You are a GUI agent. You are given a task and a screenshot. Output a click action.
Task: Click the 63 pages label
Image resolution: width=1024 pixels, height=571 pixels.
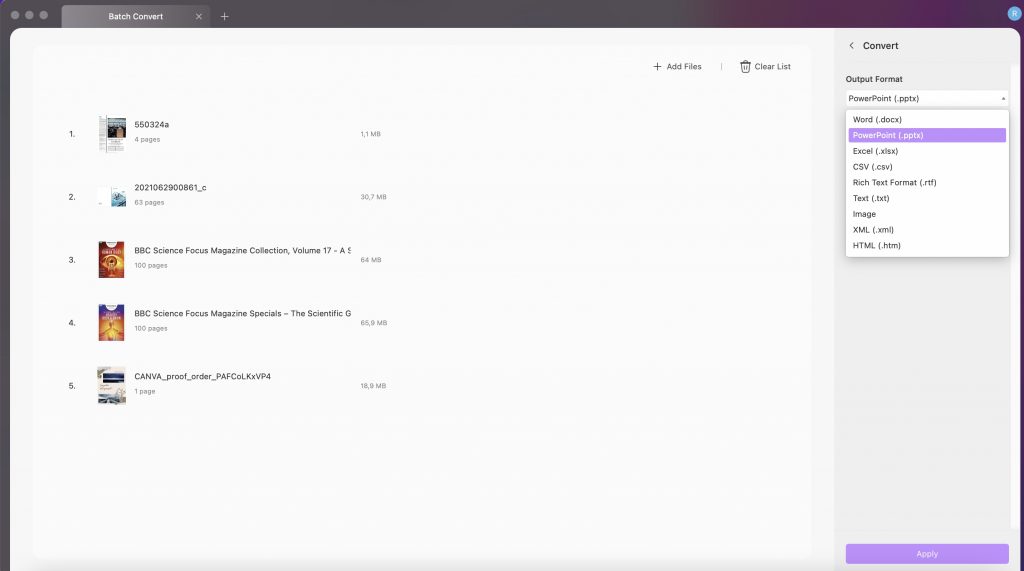(x=150, y=203)
